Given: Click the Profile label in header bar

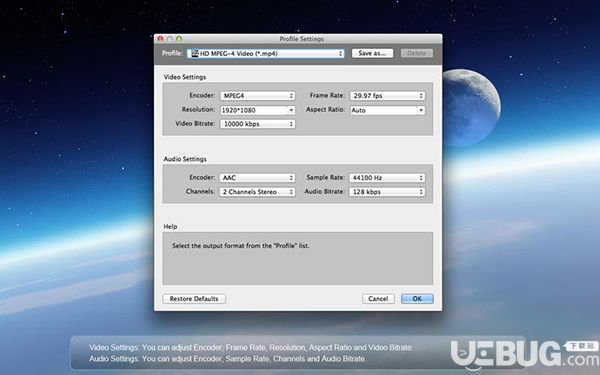Looking at the screenshot, I should click(172, 53).
